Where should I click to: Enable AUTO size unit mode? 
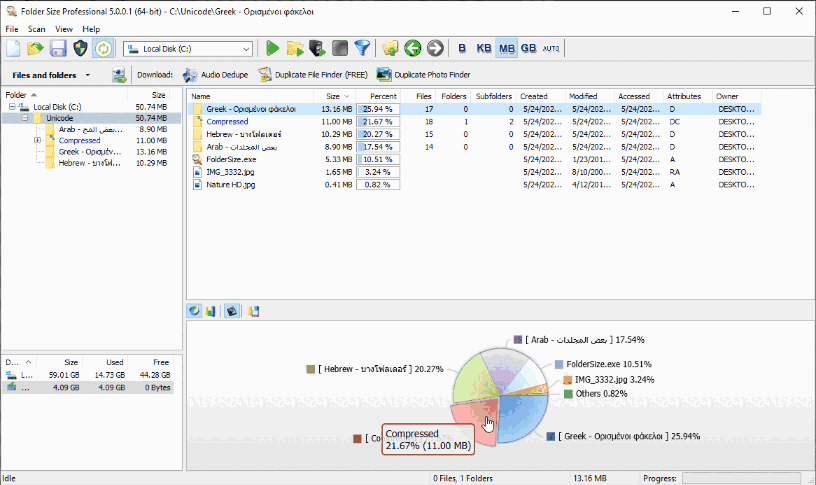tap(551, 48)
